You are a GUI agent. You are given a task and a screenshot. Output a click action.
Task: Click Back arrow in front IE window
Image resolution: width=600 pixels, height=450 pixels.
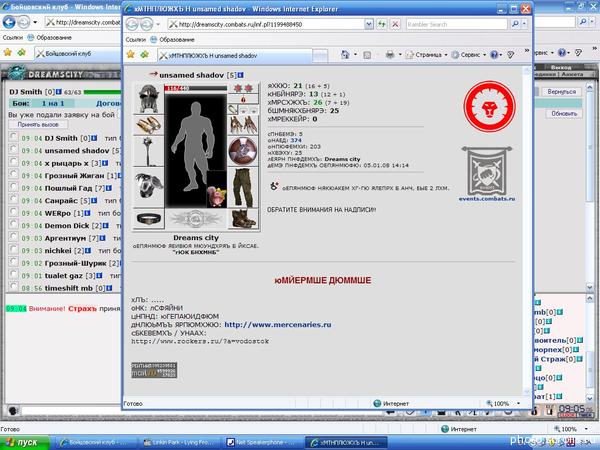132,24
